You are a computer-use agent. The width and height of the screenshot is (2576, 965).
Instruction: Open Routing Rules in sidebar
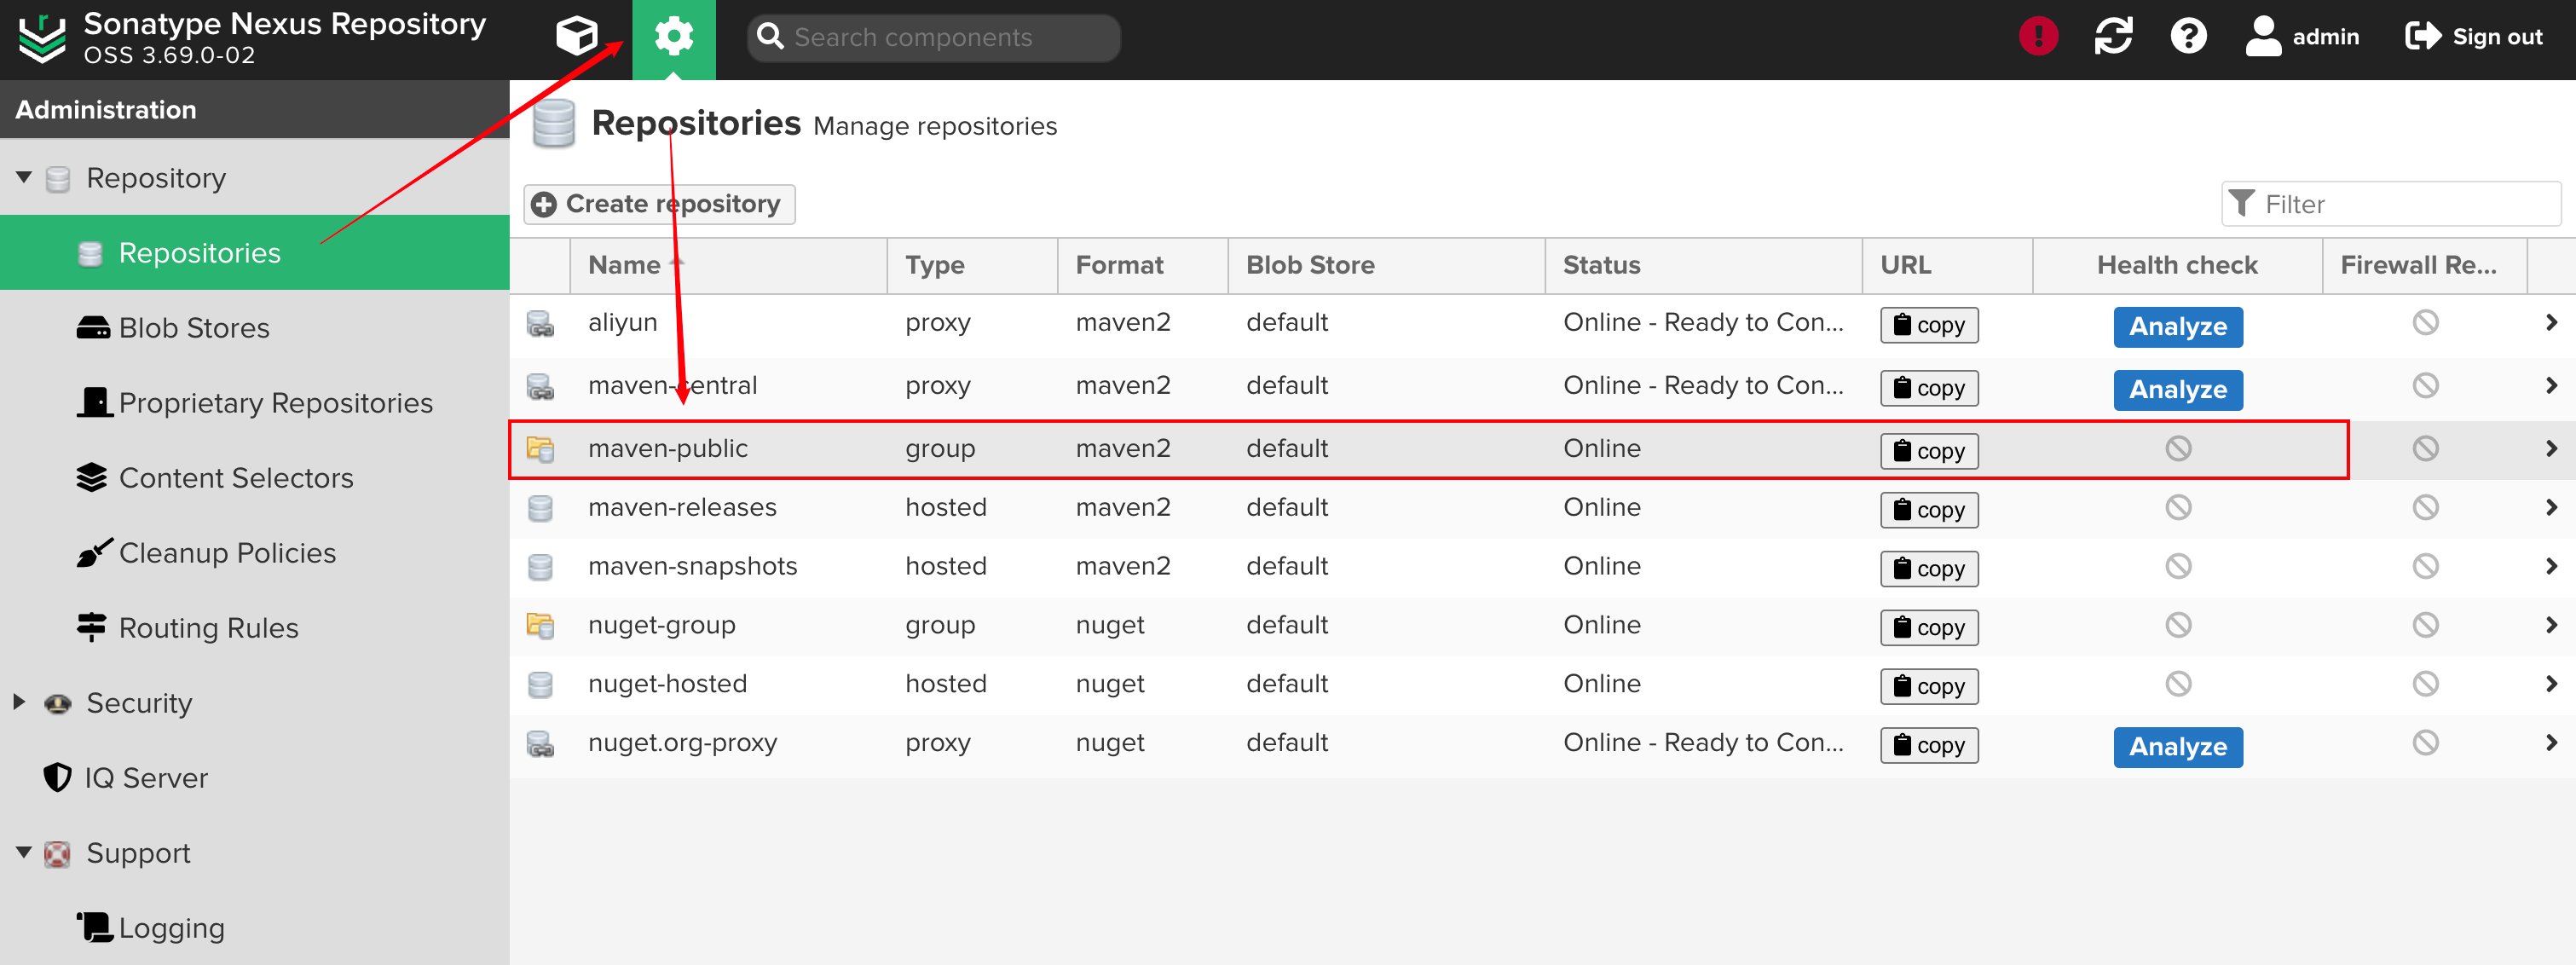click(208, 628)
